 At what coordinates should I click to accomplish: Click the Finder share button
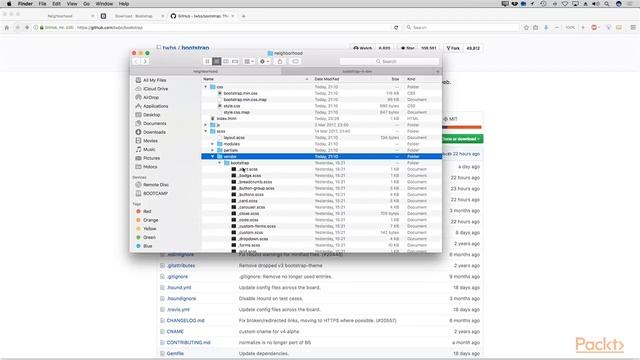(280, 62)
